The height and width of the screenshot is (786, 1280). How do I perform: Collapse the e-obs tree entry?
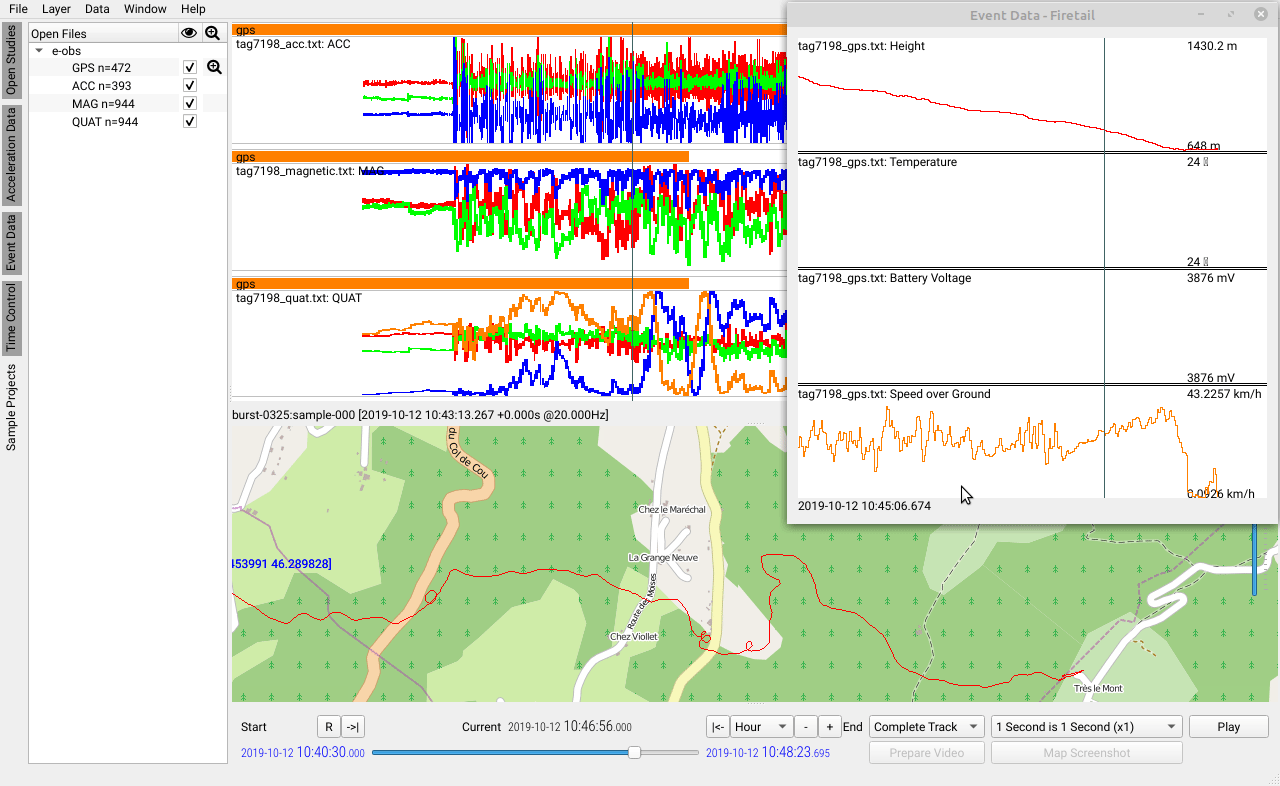[x=39, y=50]
